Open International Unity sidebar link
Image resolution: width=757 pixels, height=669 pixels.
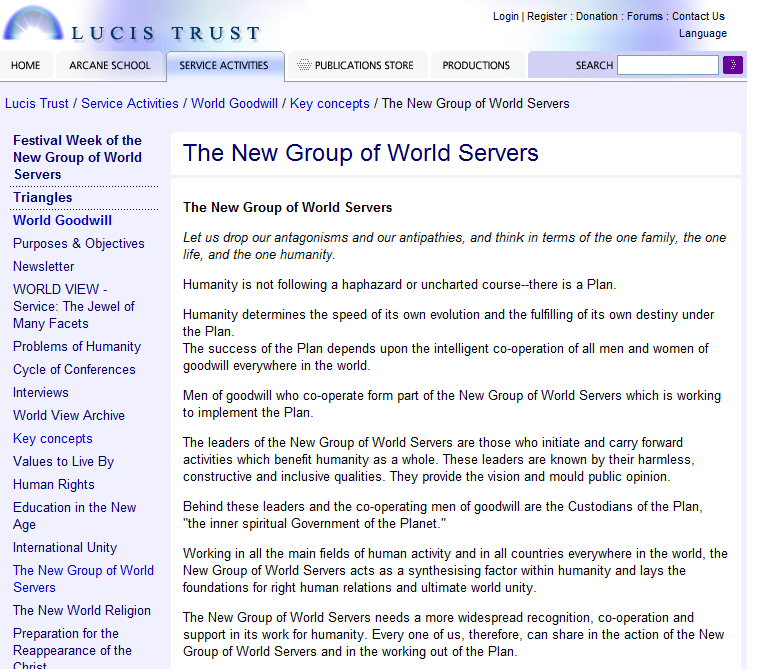[x=65, y=547]
